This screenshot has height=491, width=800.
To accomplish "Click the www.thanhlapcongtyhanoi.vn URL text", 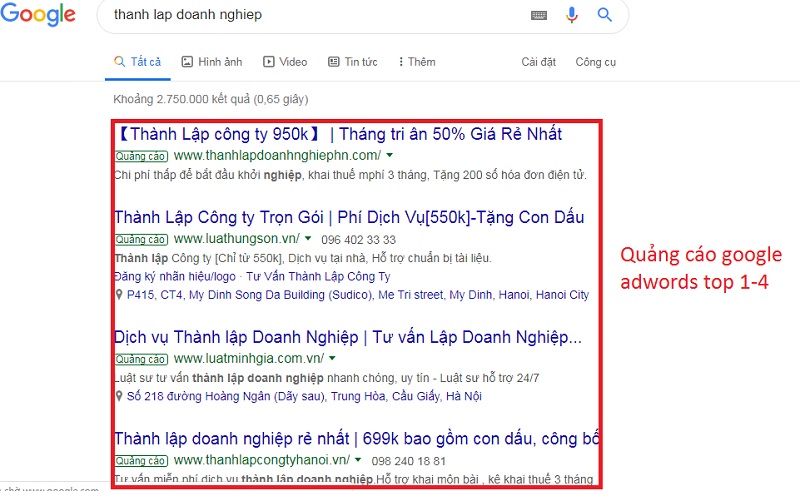I will tap(262, 460).
